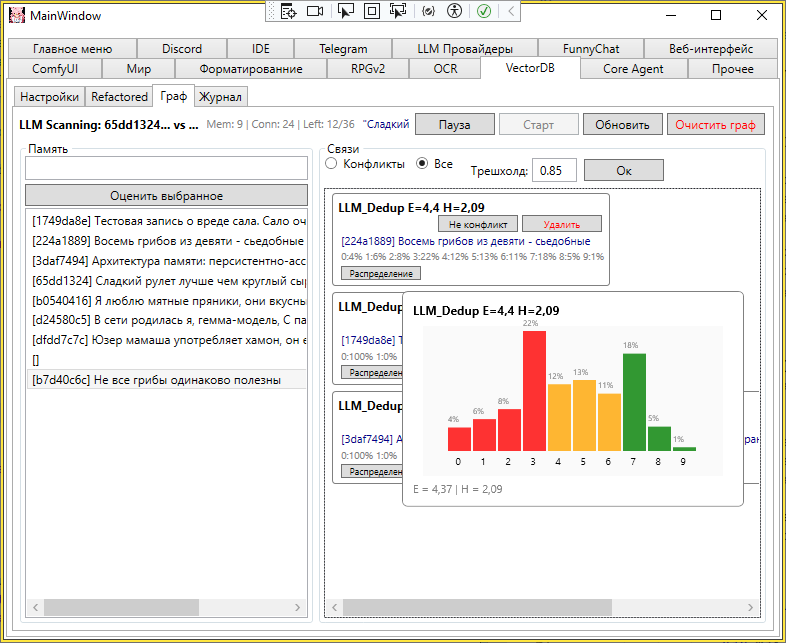Click Связи panel scroll left arrow
Viewport: 786px width, 643px height.
pos(334,607)
